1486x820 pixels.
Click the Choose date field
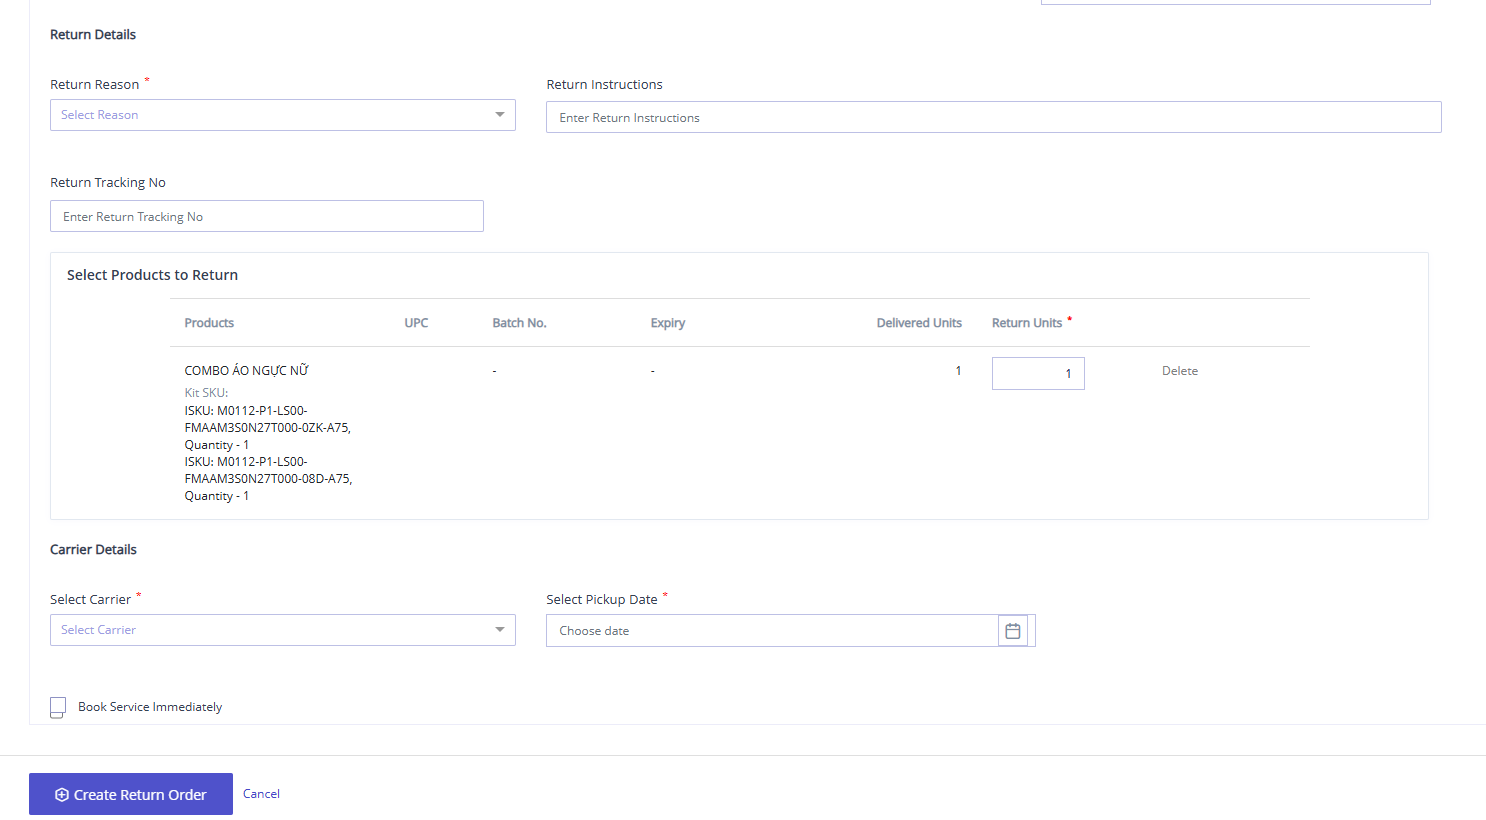[x=770, y=630]
